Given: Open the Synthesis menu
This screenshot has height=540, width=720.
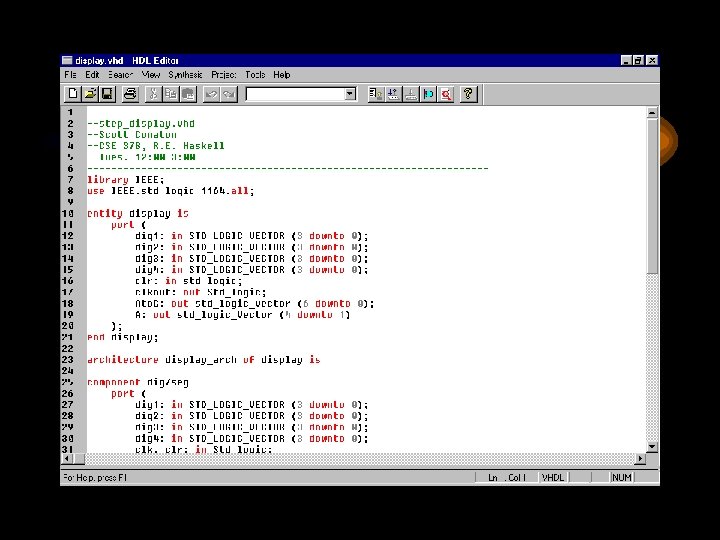Looking at the screenshot, I should point(185,74).
